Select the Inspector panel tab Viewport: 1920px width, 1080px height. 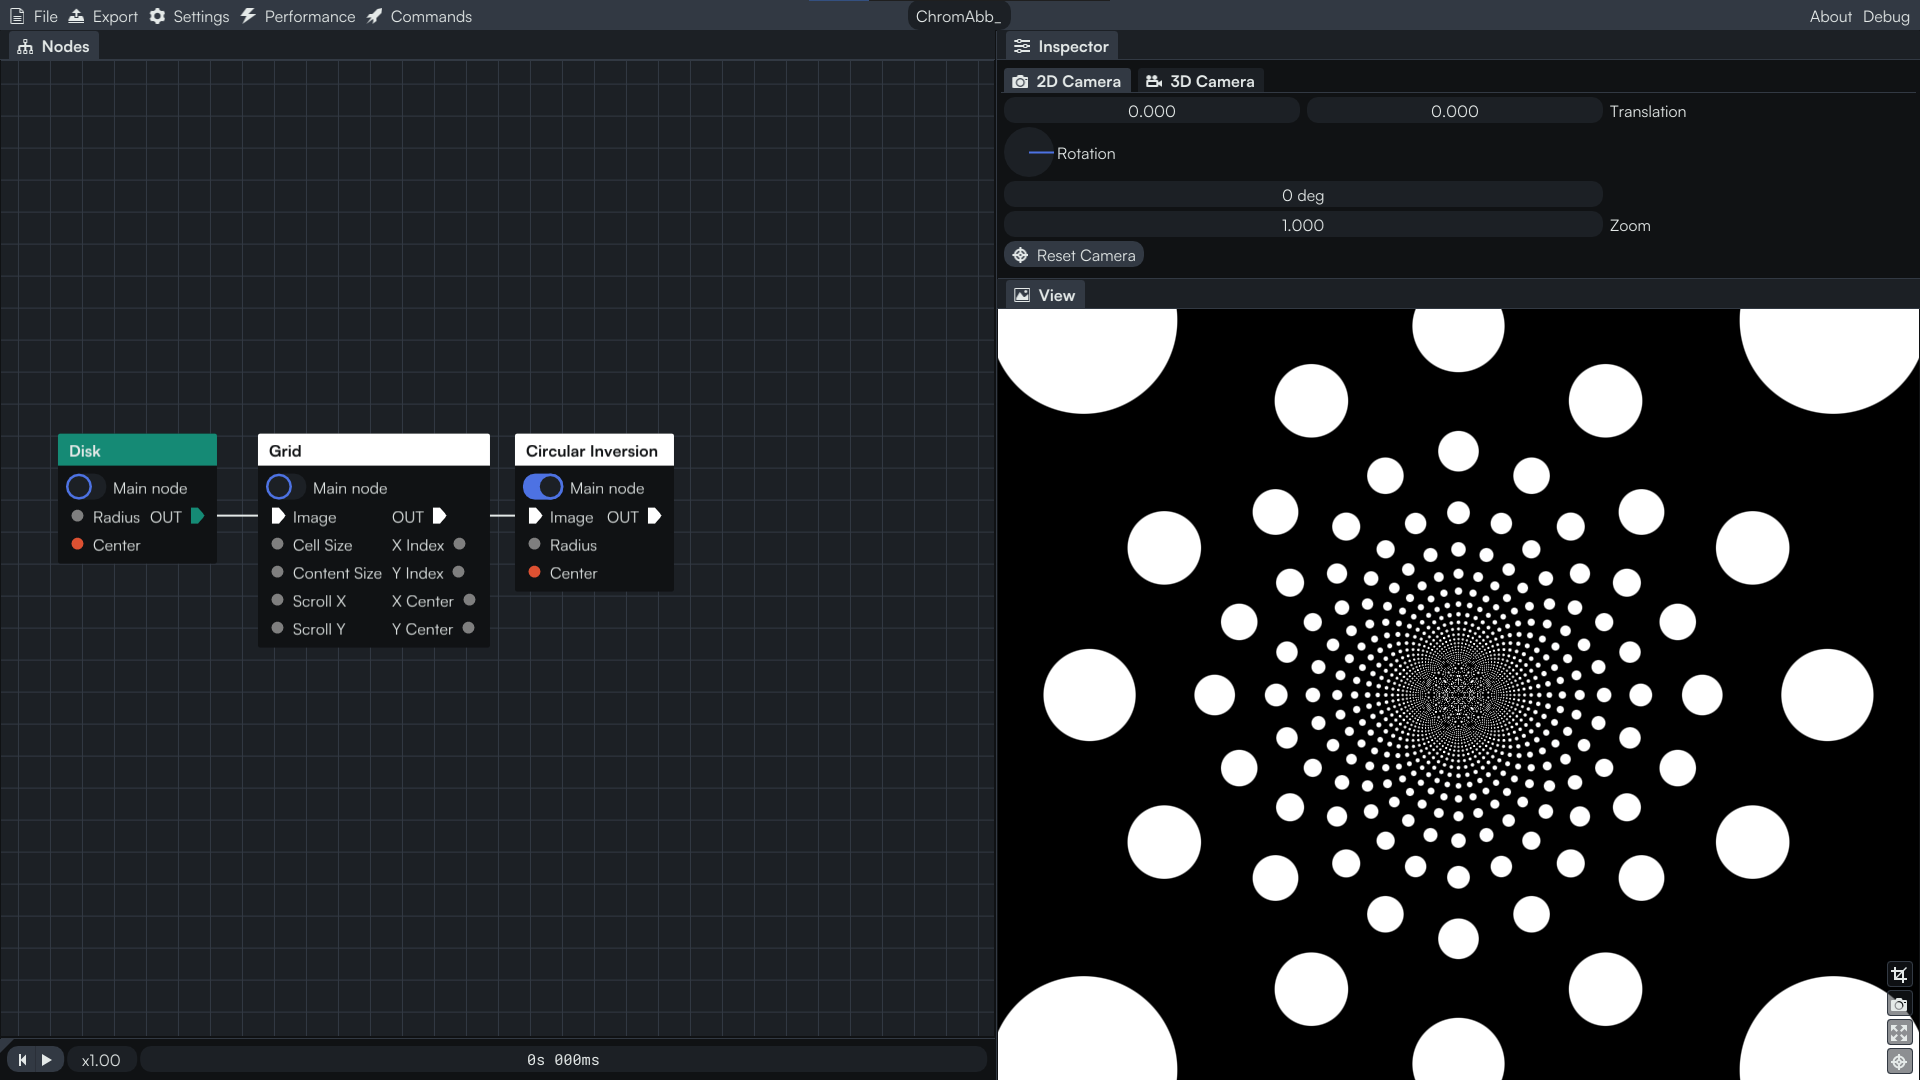pos(1061,46)
